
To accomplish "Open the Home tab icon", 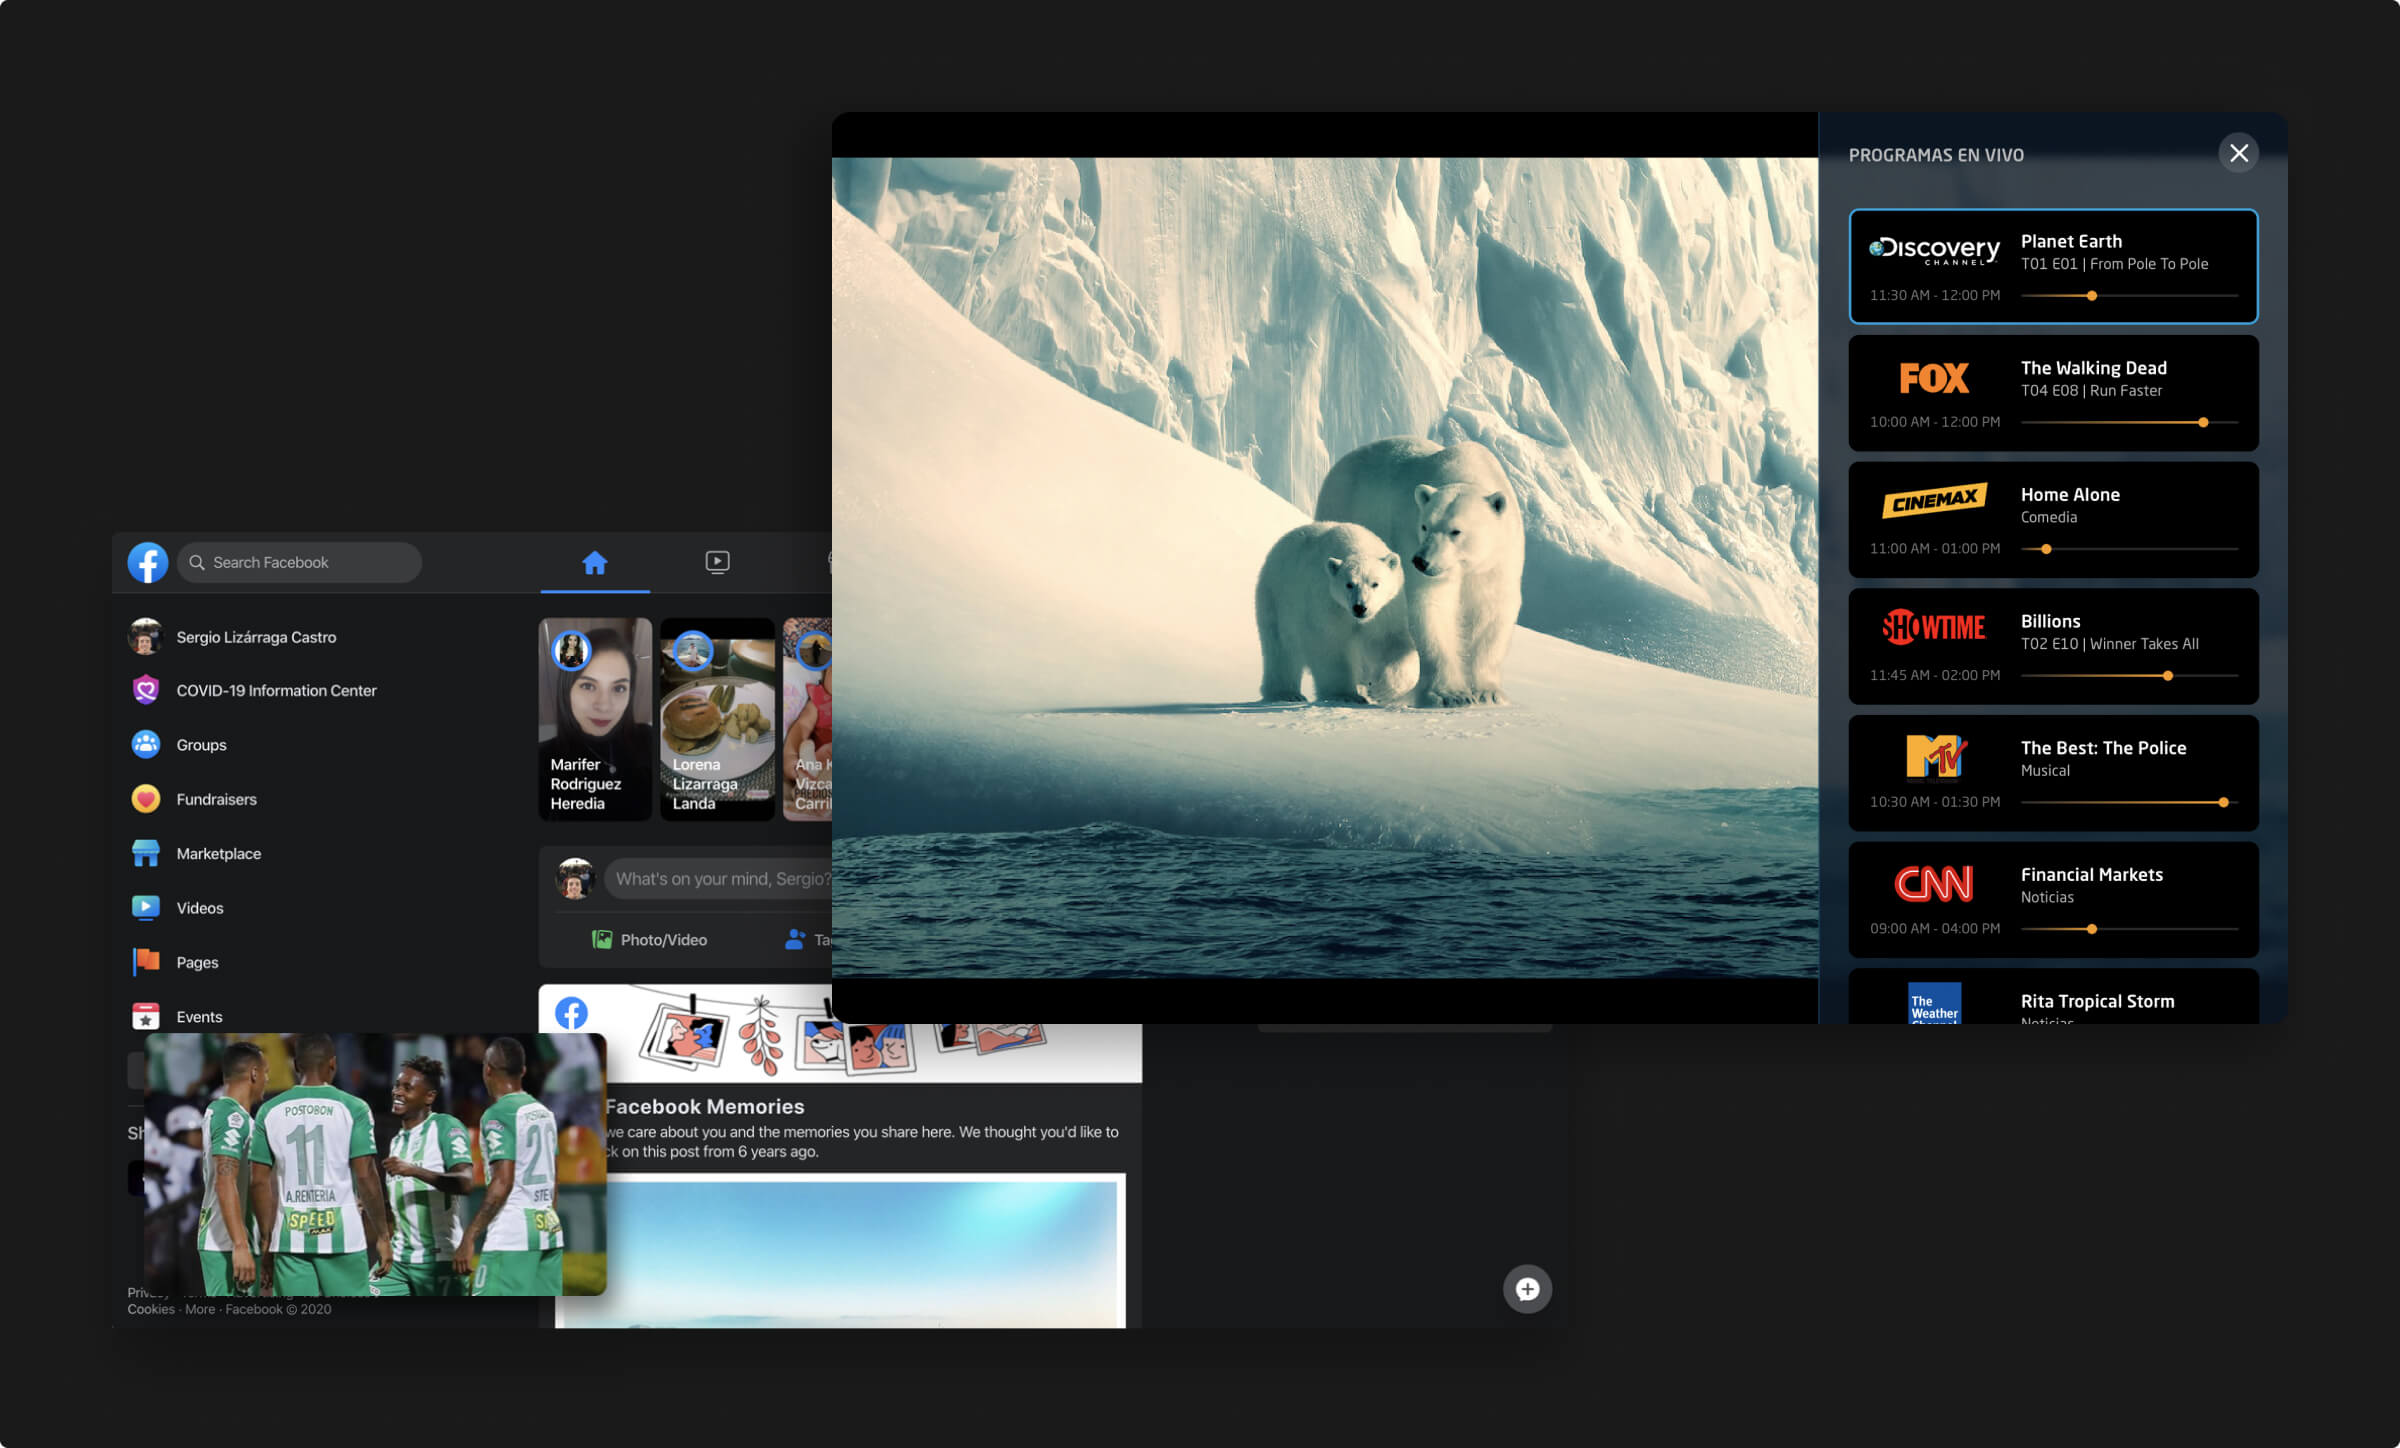I will [595, 563].
